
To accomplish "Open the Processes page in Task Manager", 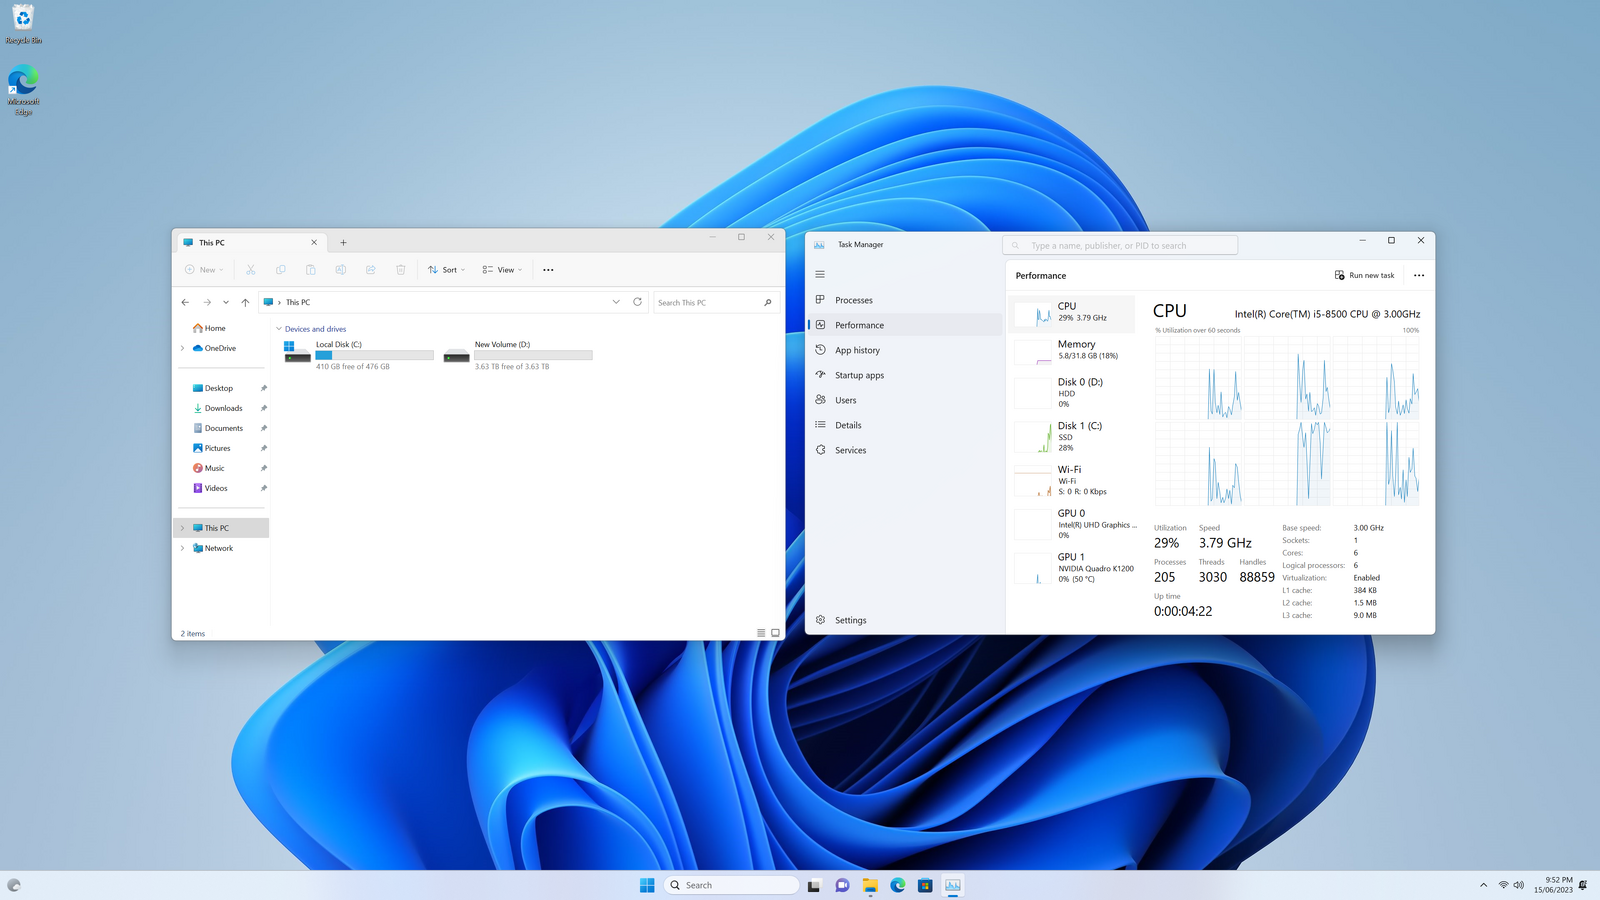I will pyautogui.click(x=853, y=300).
